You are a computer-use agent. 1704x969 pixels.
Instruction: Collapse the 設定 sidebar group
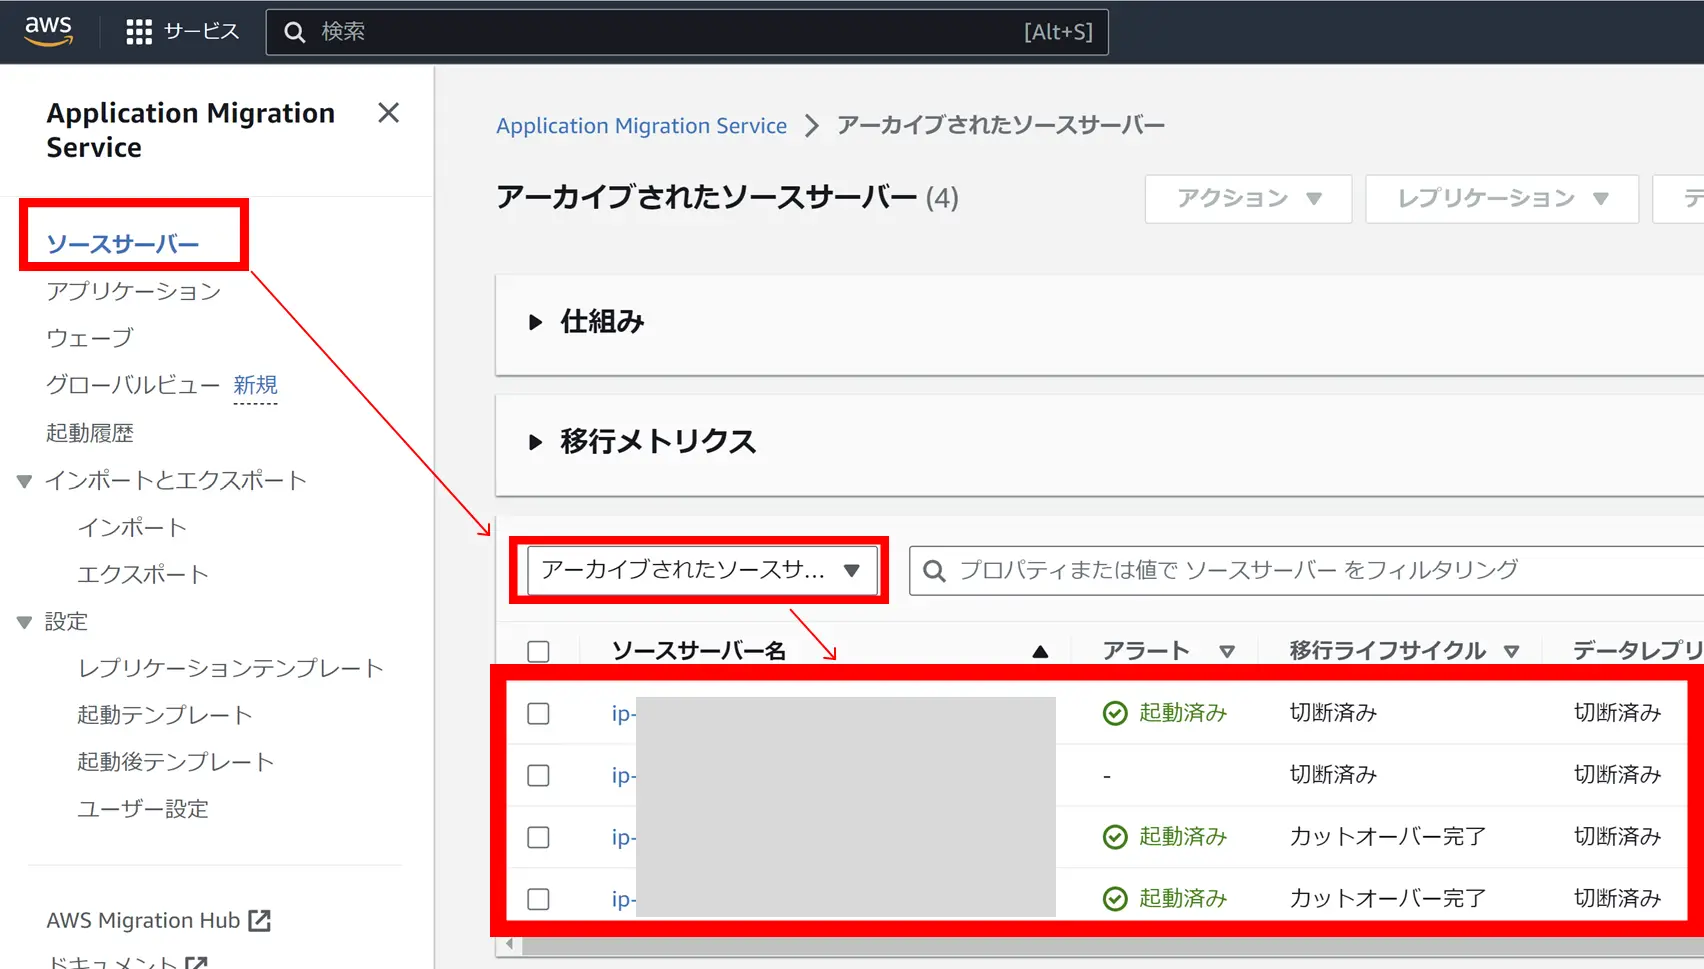25,622
